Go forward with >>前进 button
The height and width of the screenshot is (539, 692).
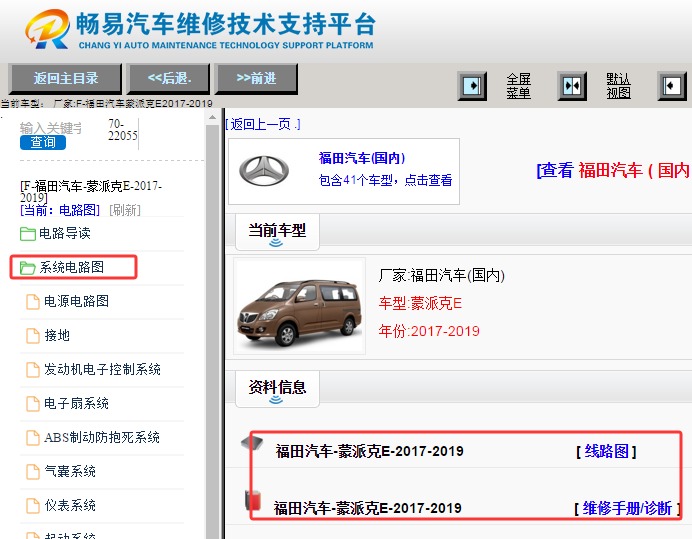tap(256, 79)
